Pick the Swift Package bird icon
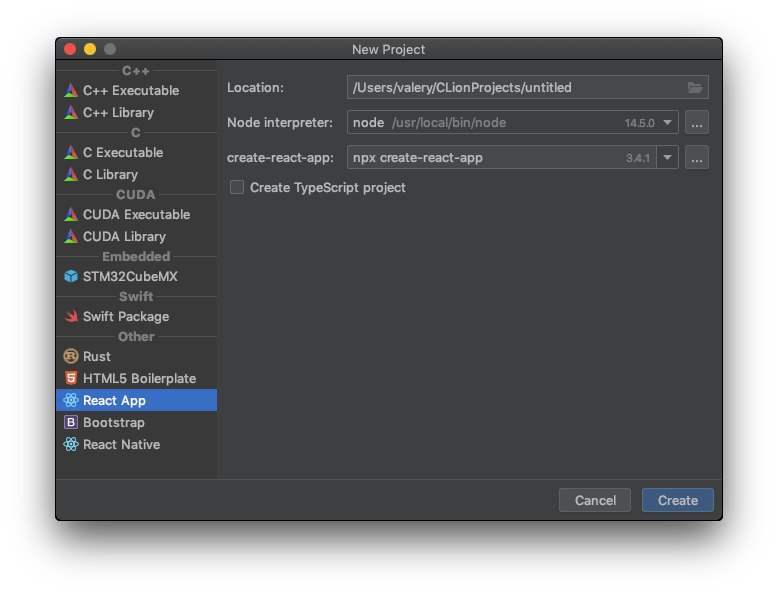The image size is (778, 594). [71, 316]
